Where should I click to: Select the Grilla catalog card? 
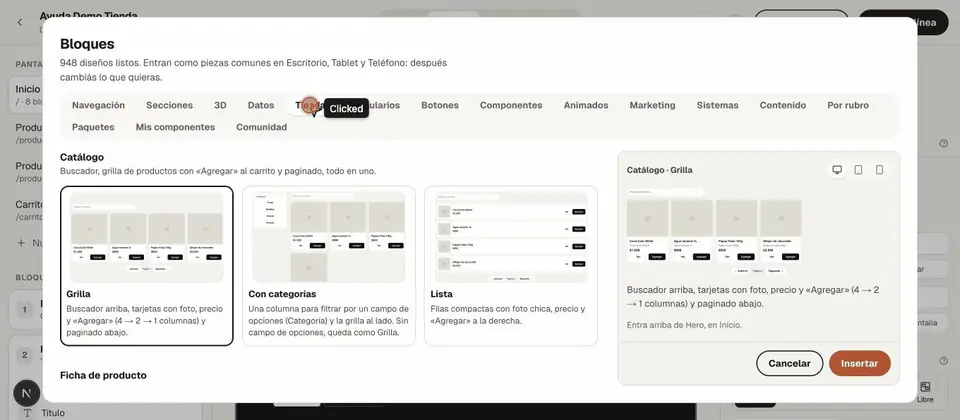[x=147, y=266]
